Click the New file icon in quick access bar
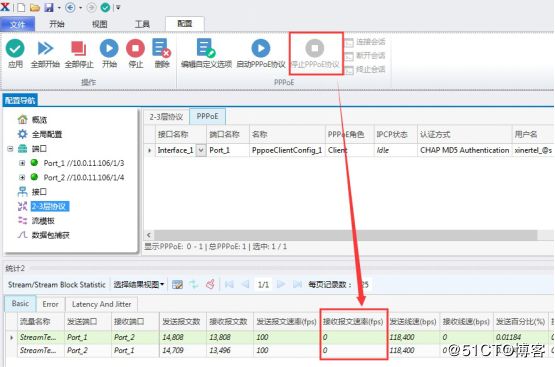 21,7
